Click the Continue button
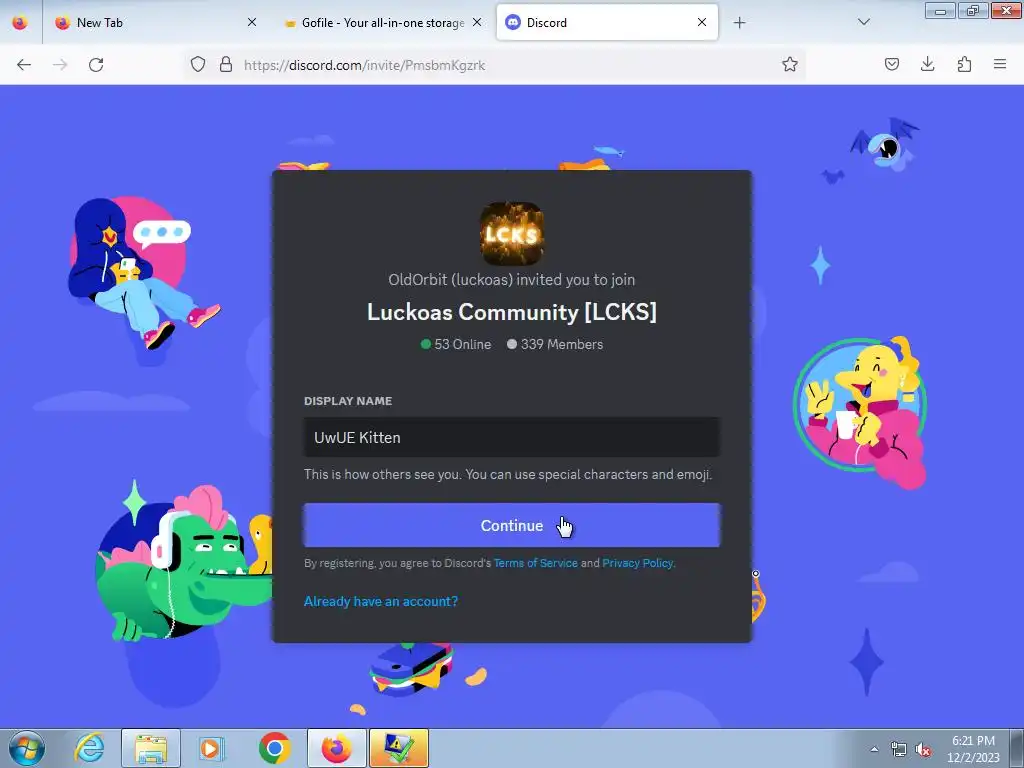Screen dimensions: 1024x768 point(511,525)
